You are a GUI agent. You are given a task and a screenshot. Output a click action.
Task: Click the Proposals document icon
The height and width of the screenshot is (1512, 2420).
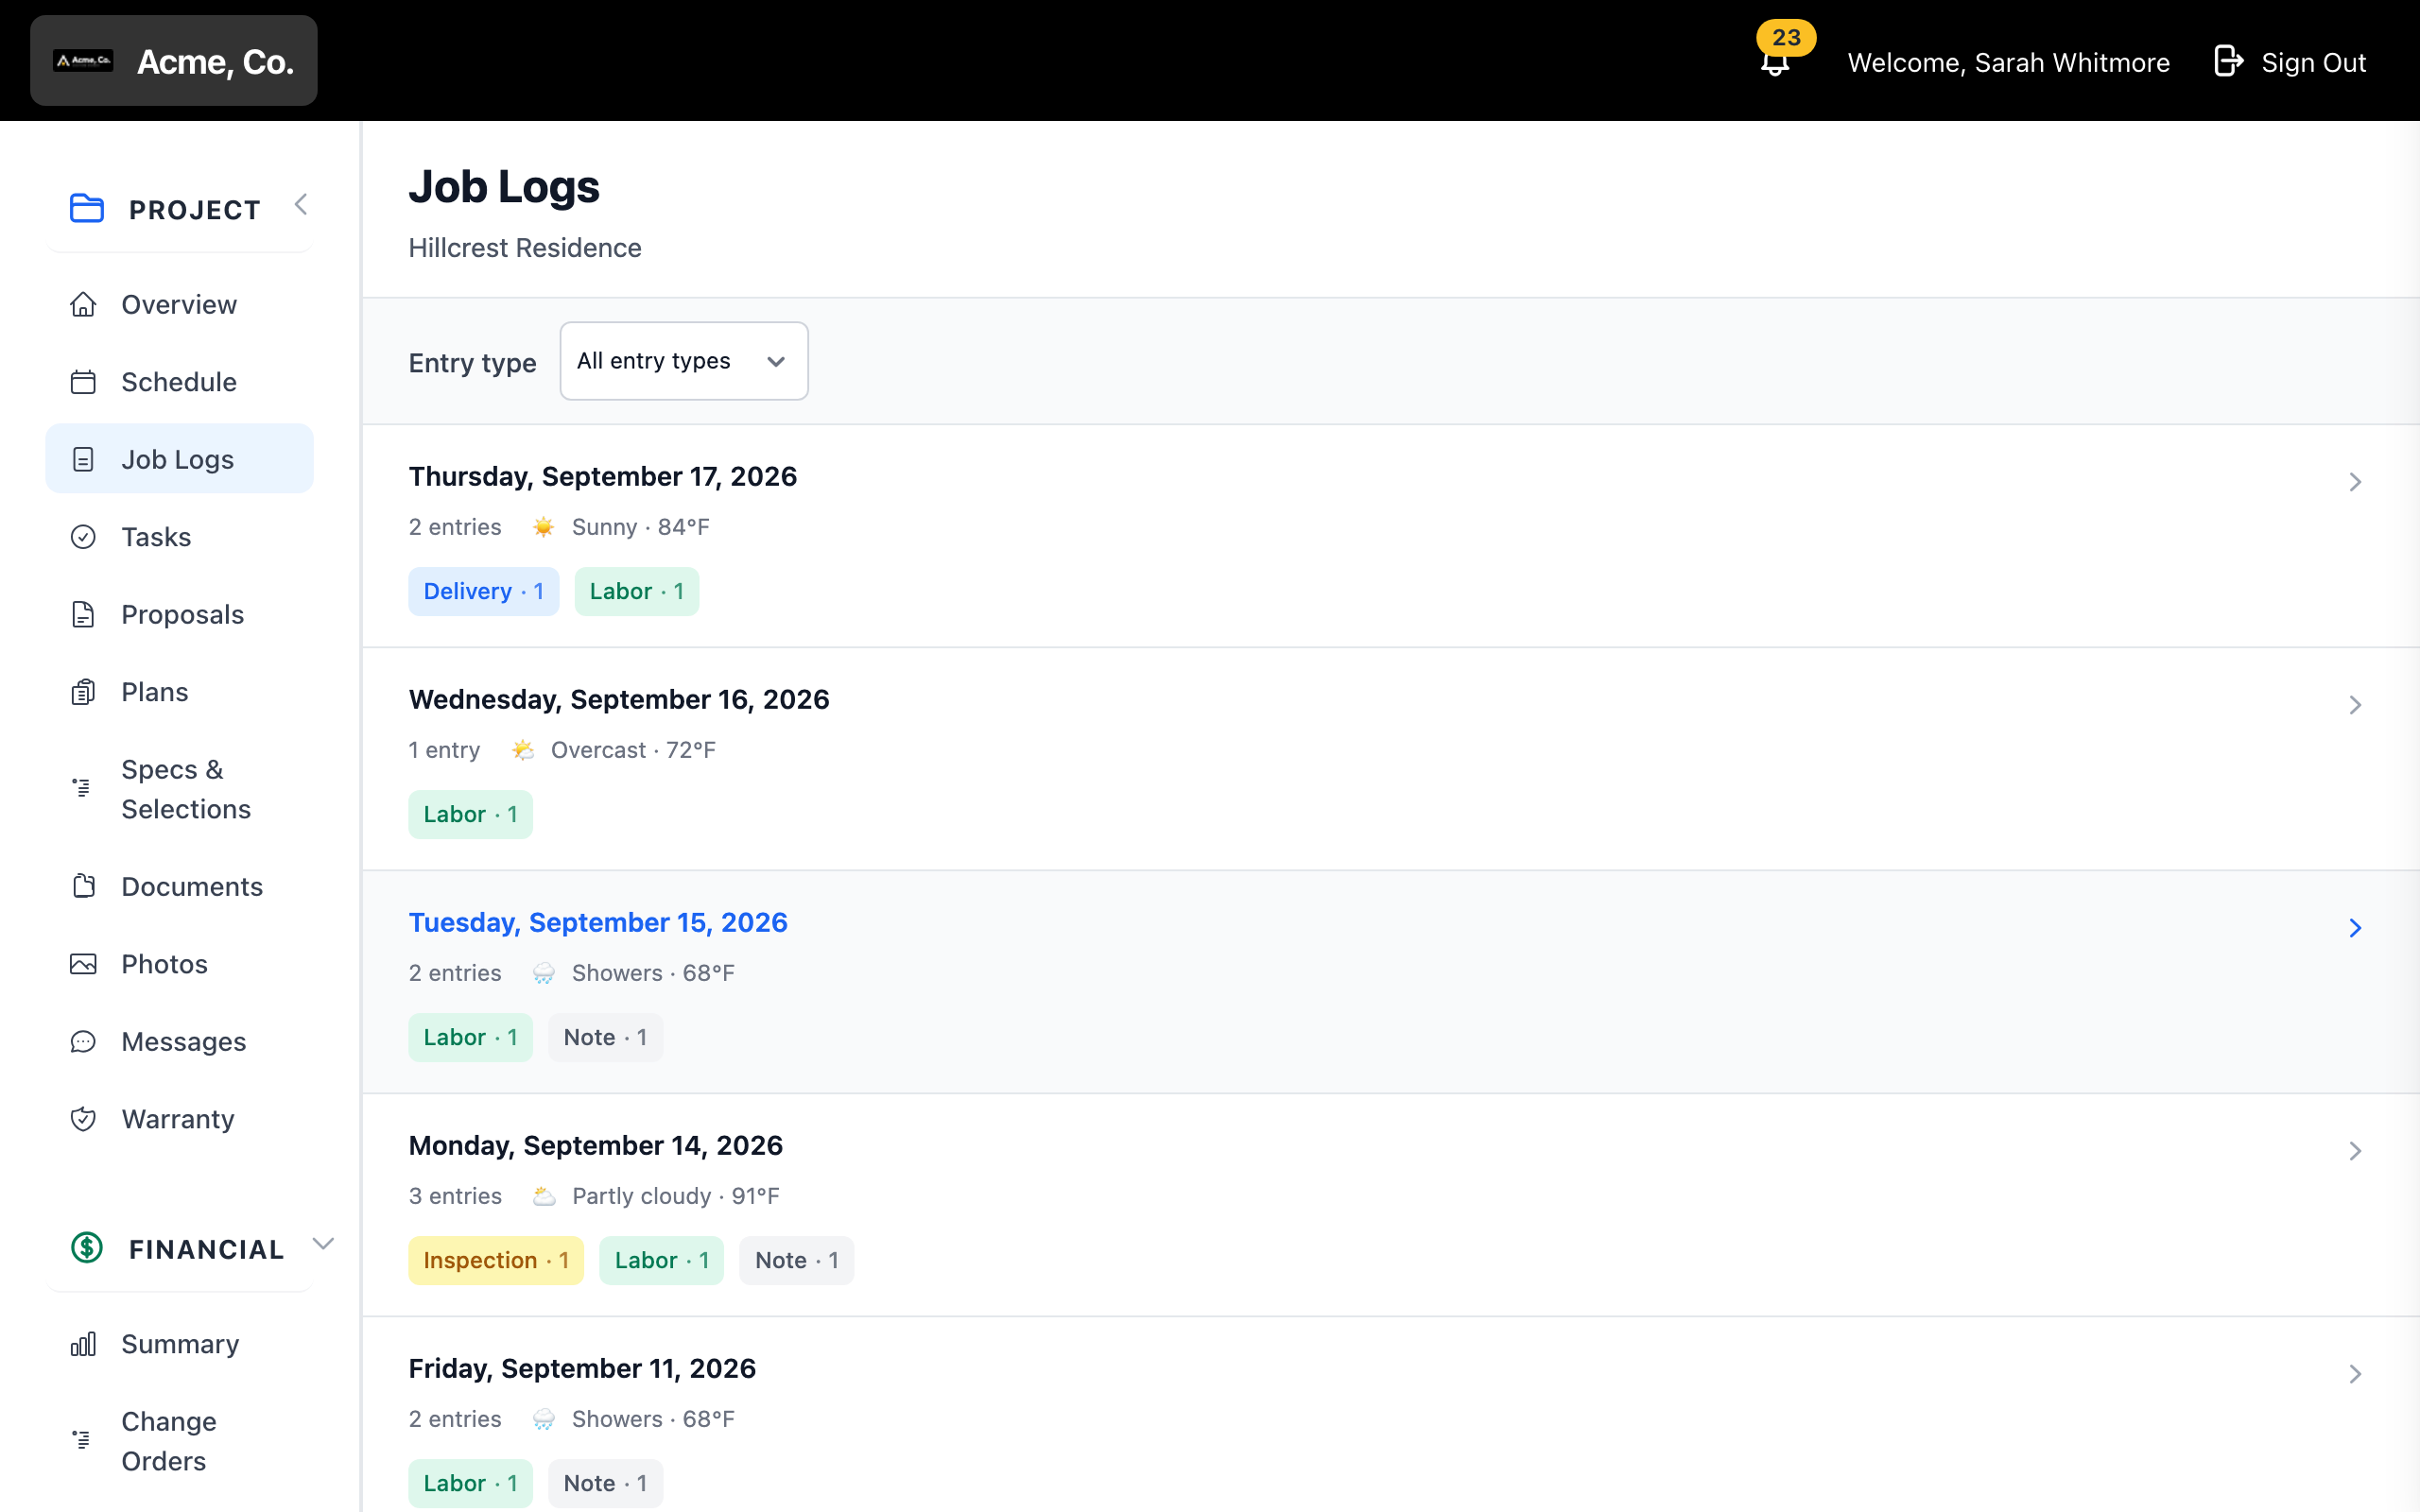click(x=83, y=614)
